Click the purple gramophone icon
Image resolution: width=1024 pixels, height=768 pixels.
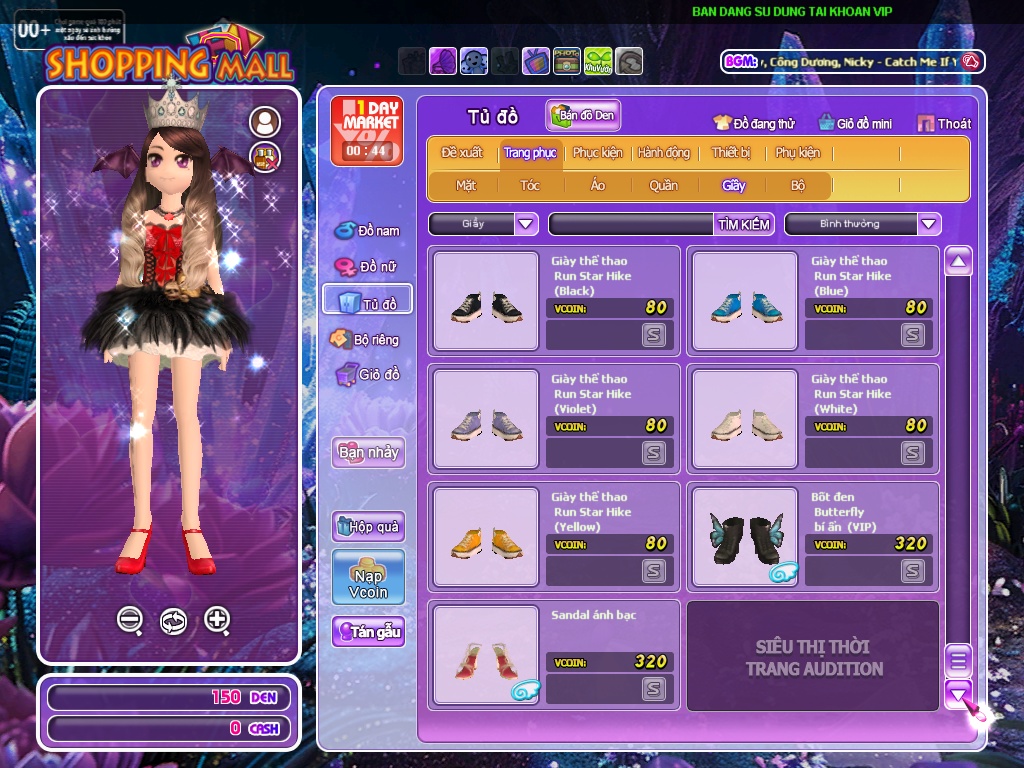(443, 61)
